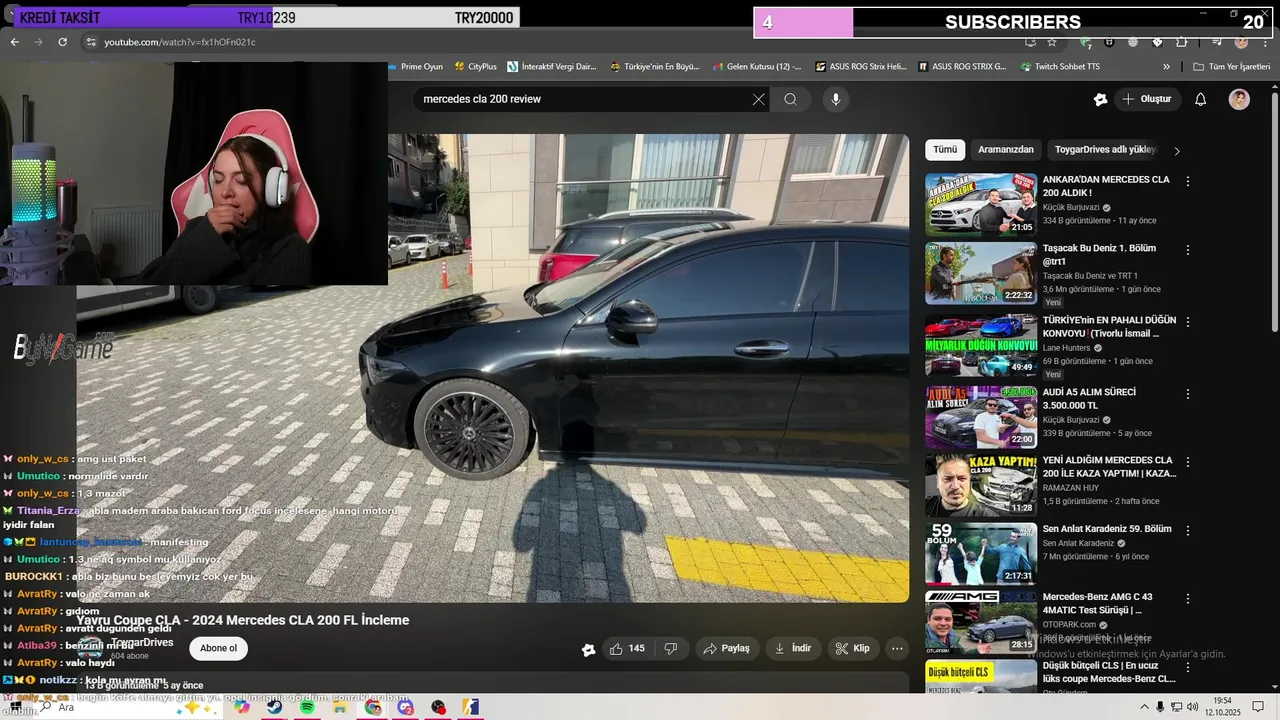
Task: Reload the page with the refresh icon
Action: [62, 42]
